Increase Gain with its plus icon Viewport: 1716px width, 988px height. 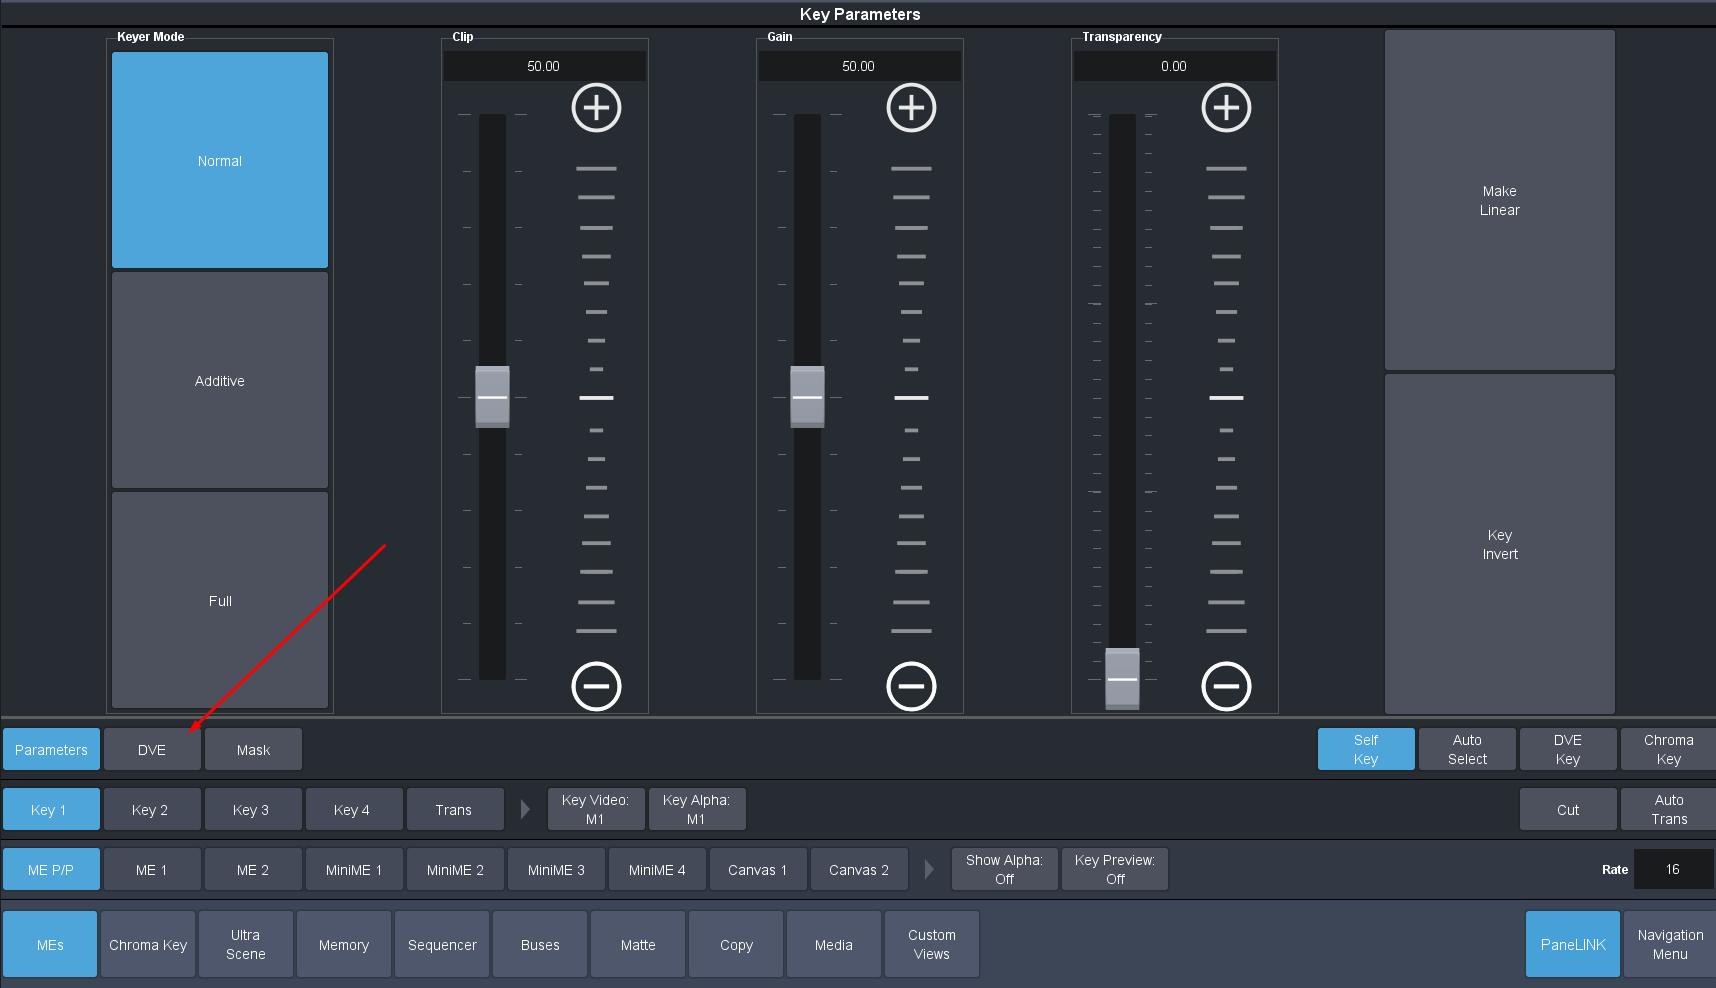911,108
